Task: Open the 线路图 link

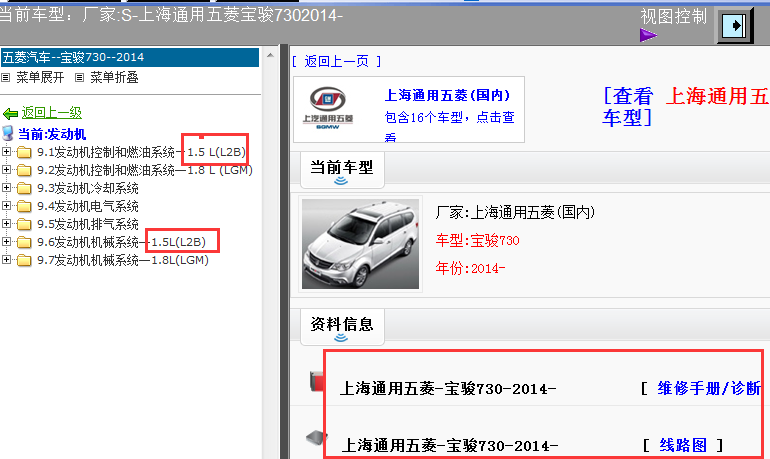Action: point(683,445)
